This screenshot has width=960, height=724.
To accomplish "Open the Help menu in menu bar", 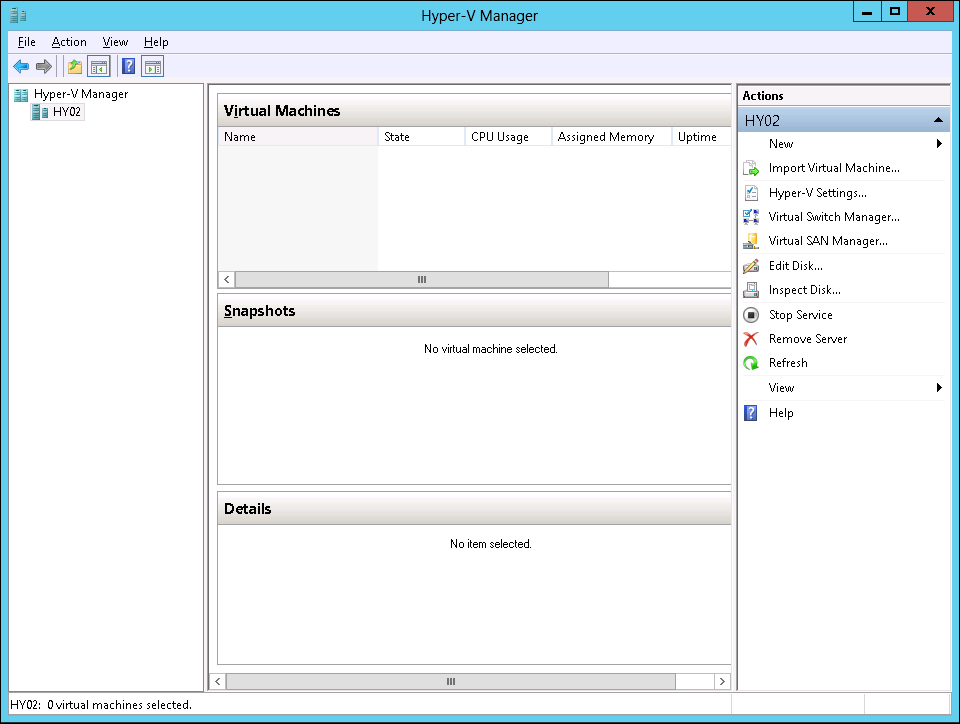I will click(x=156, y=42).
